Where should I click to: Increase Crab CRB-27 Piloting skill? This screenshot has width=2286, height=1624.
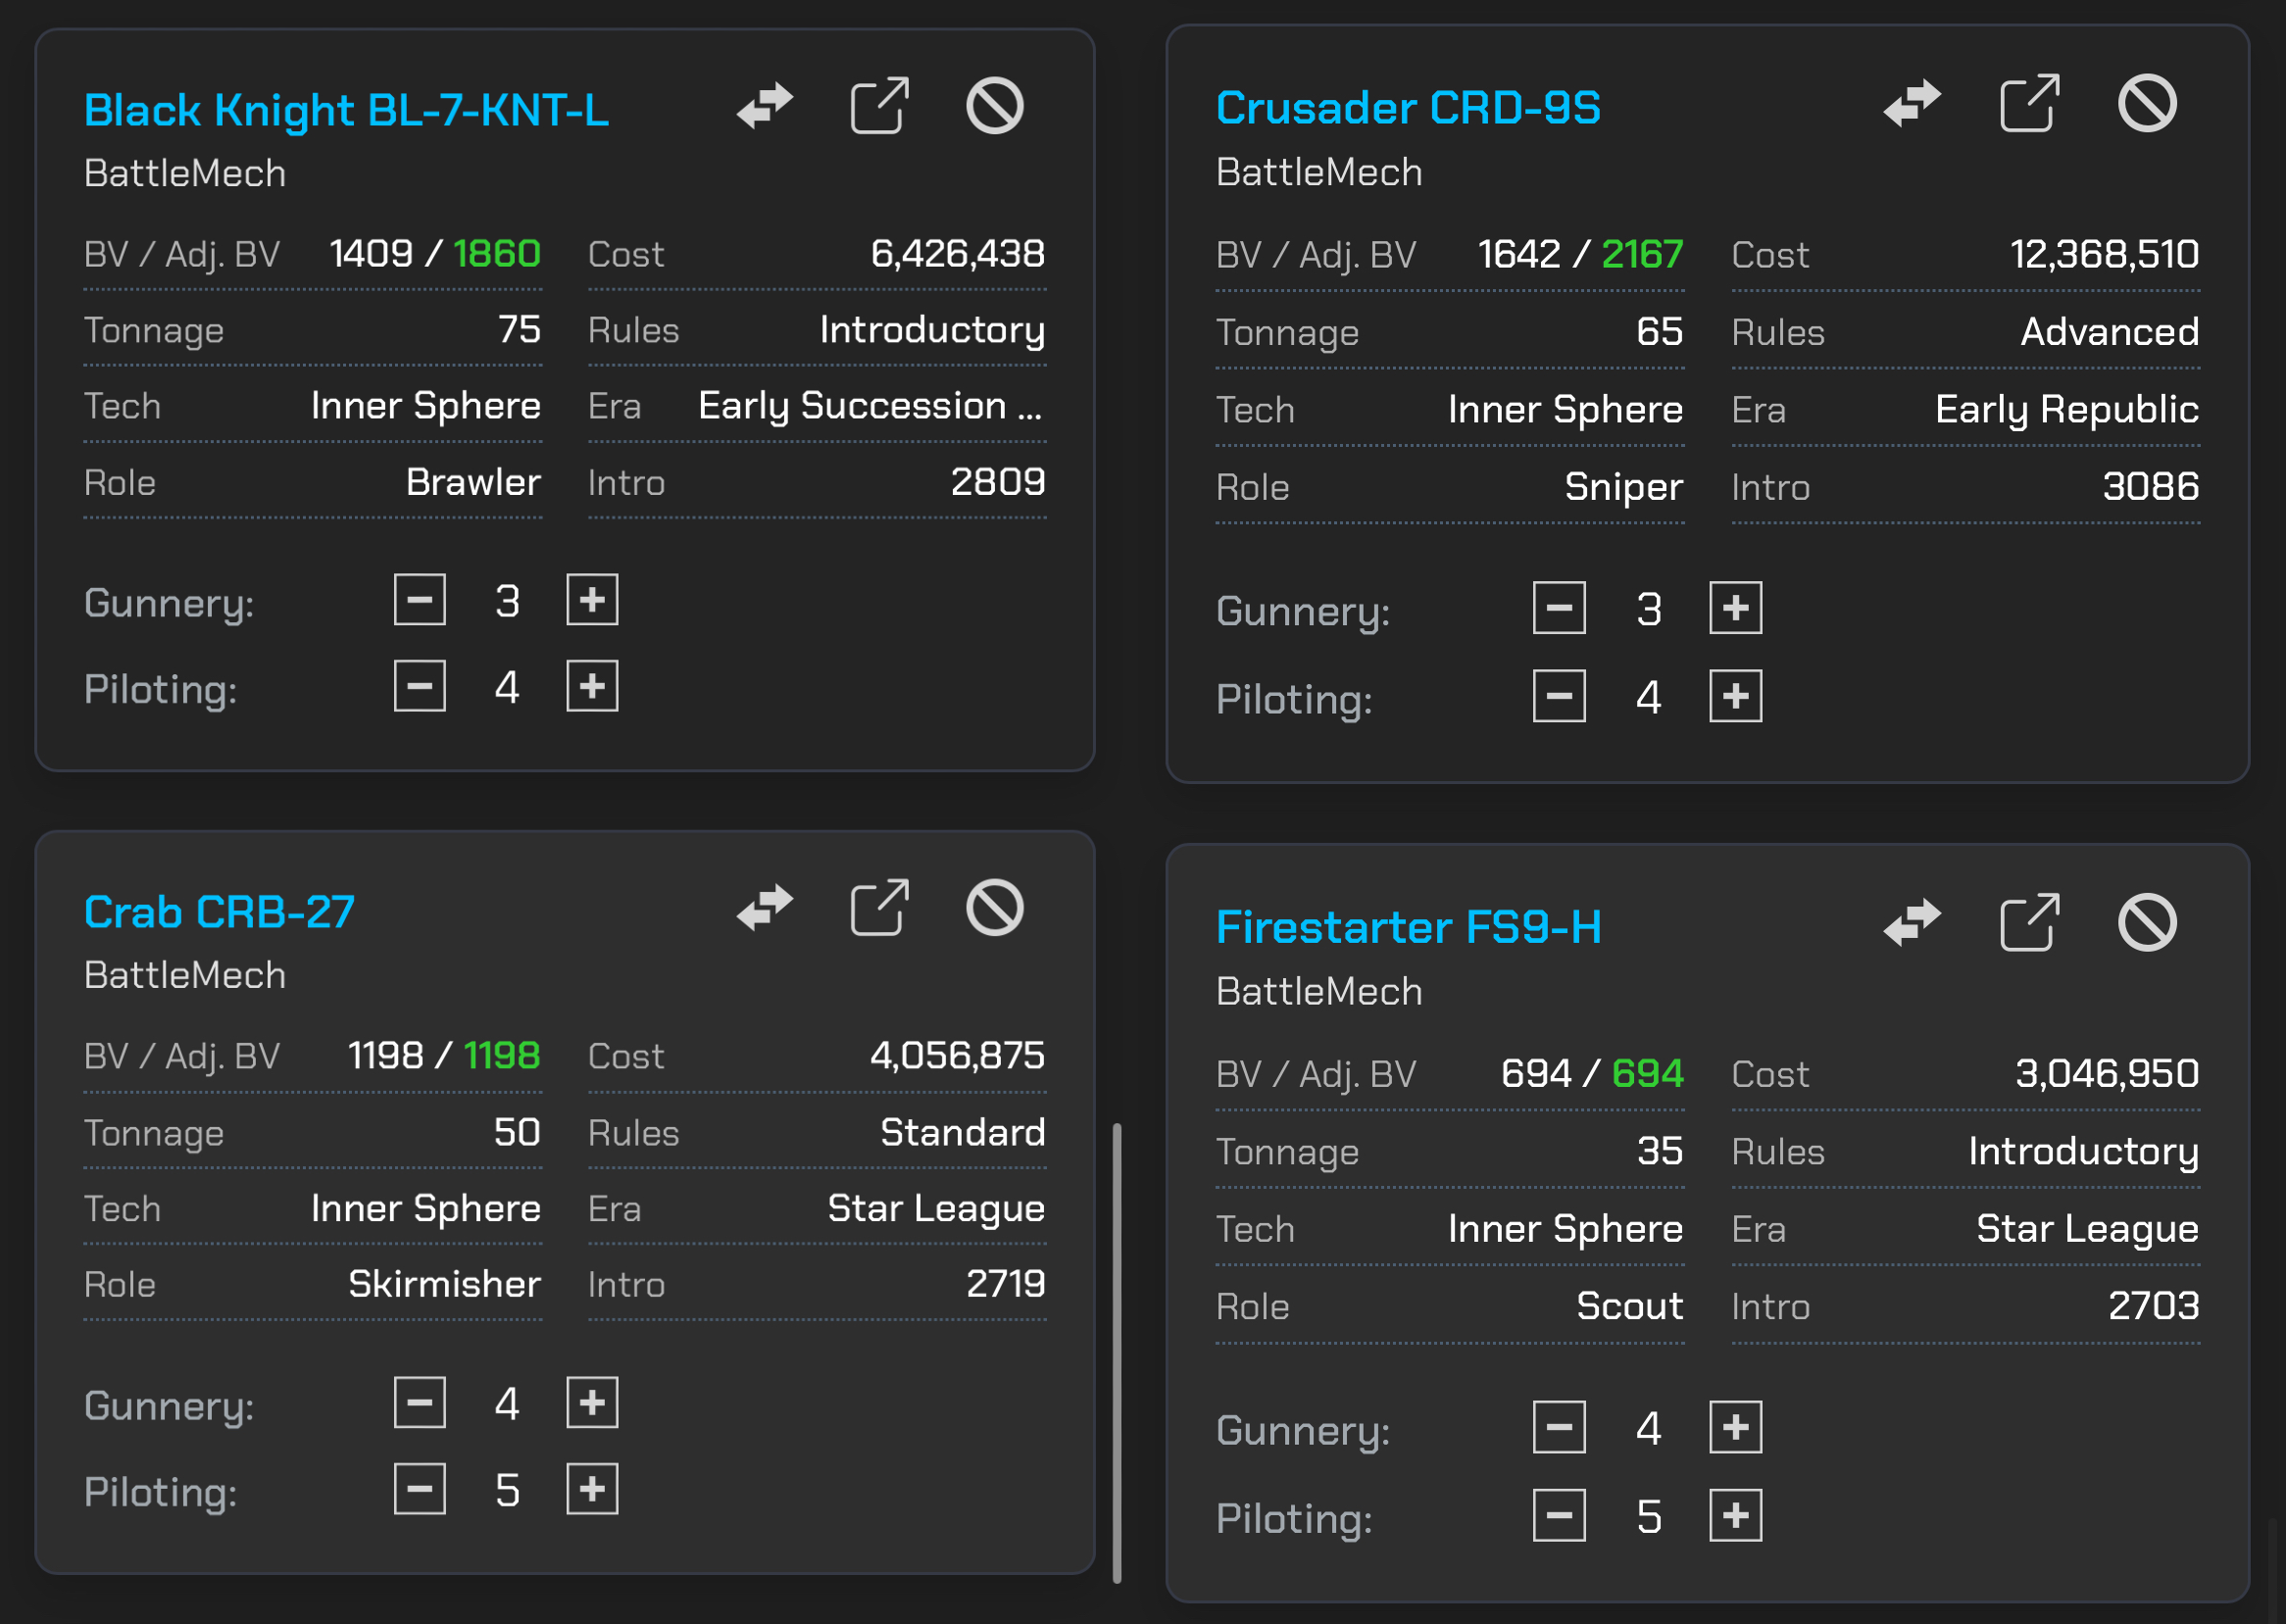tap(593, 1489)
